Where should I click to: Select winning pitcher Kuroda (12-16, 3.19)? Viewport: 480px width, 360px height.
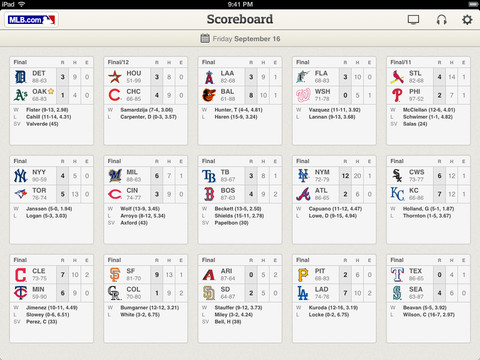tap(333, 307)
